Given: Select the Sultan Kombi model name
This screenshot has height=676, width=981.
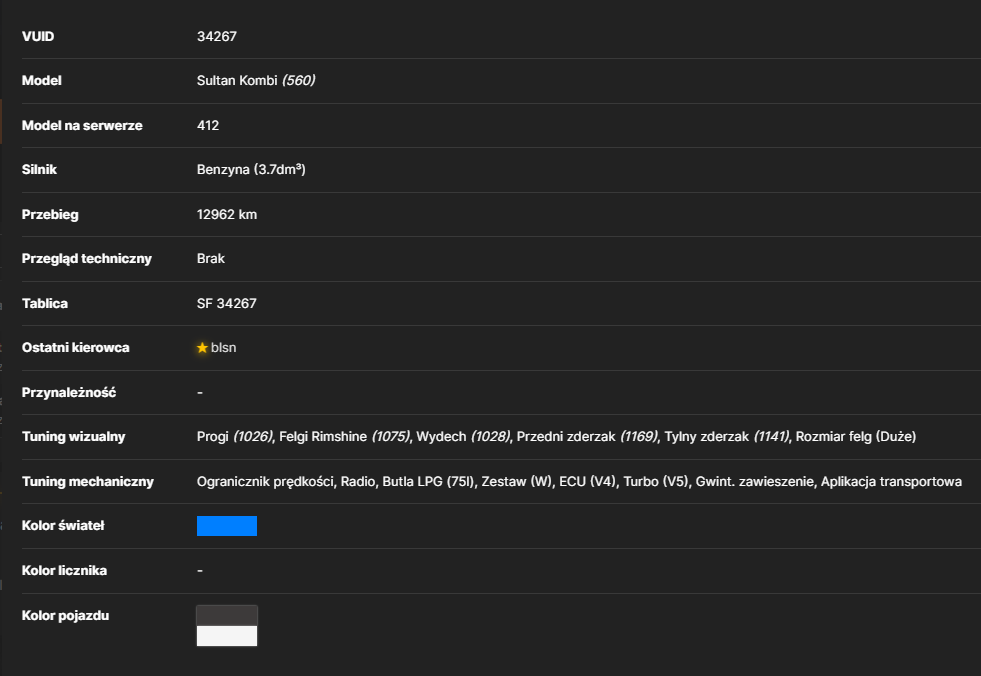Looking at the screenshot, I should tap(237, 81).
